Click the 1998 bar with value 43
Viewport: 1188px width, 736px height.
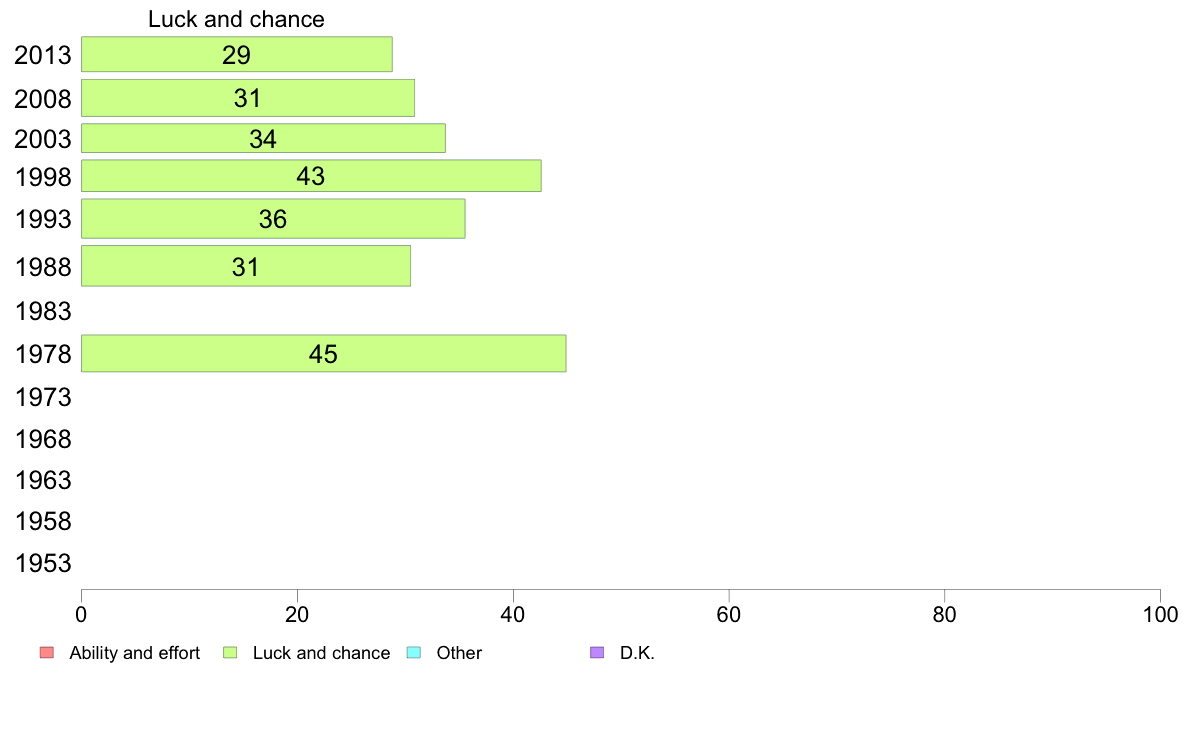[311, 176]
